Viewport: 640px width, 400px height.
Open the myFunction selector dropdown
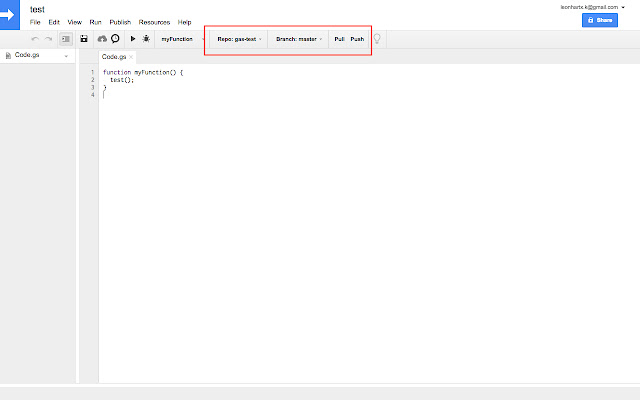182,39
